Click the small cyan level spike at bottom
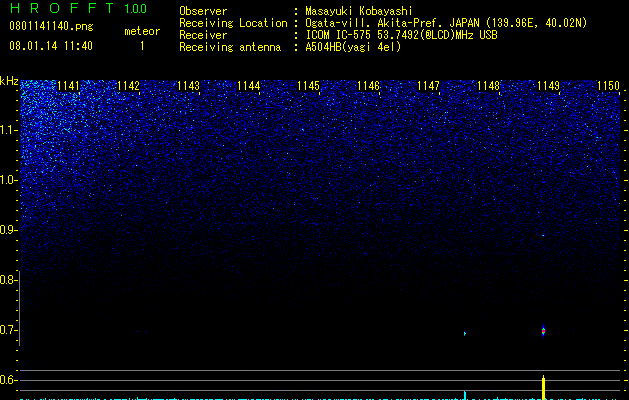 point(465,395)
